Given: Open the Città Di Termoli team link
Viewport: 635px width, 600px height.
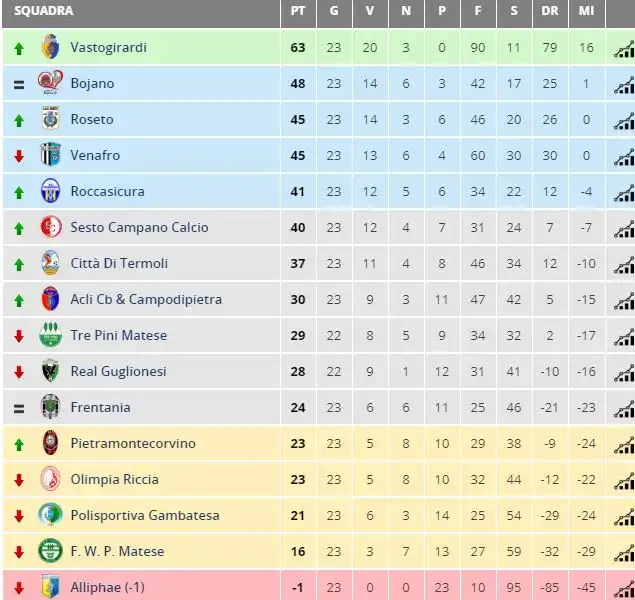Looking at the screenshot, I should [x=119, y=263].
